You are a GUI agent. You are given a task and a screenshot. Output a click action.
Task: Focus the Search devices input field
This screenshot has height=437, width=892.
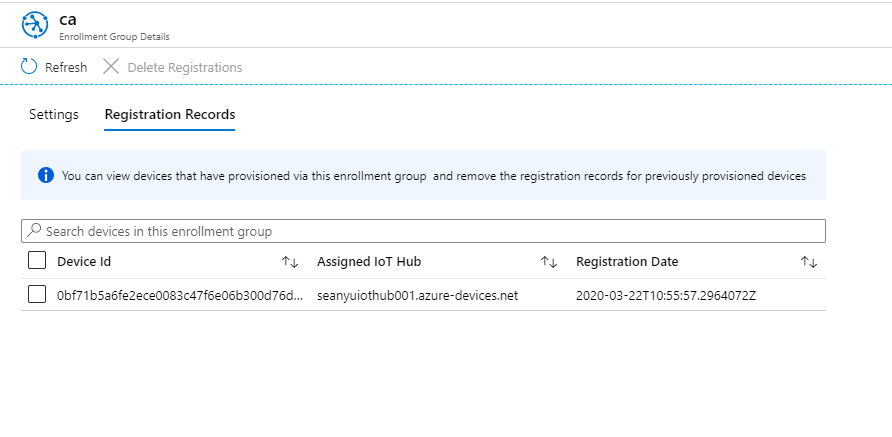pyautogui.click(x=423, y=231)
